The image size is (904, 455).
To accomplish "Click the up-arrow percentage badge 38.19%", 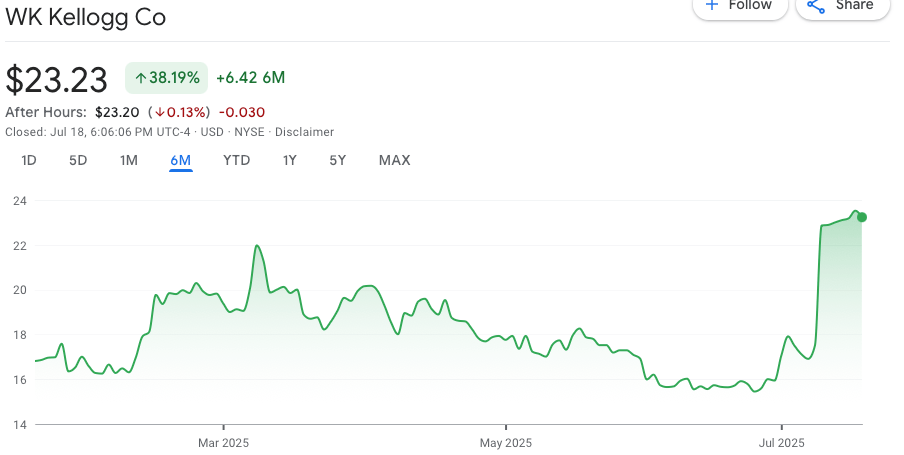I will click(x=167, y=78).
